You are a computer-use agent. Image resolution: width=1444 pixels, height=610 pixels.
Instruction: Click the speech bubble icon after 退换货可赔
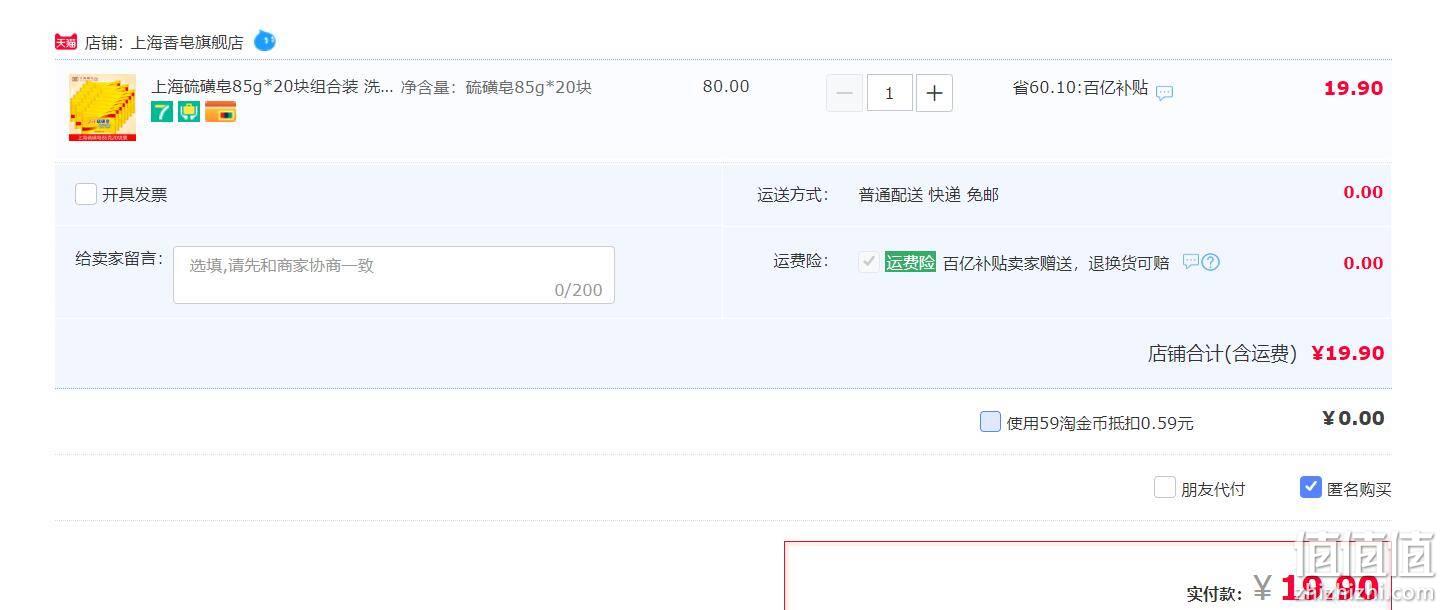(1190, 261)
